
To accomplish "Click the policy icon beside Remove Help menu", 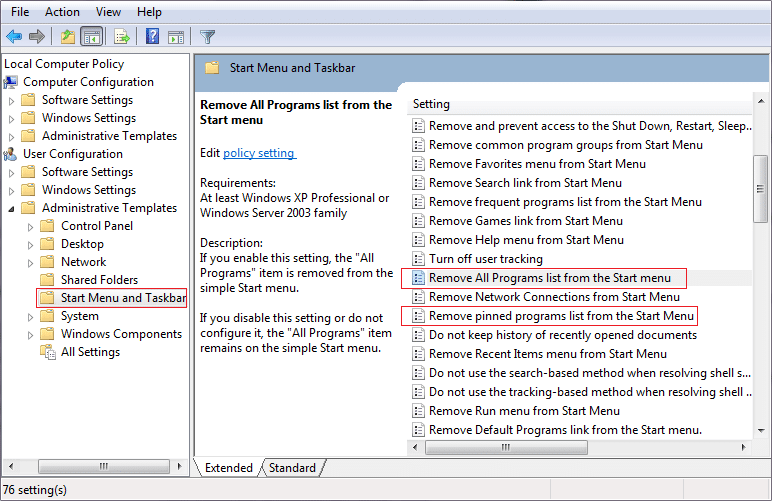I will pos(418,240).
